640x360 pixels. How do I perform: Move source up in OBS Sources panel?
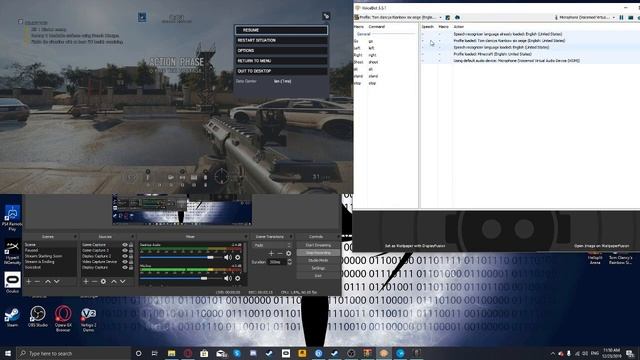coord(114,282)
